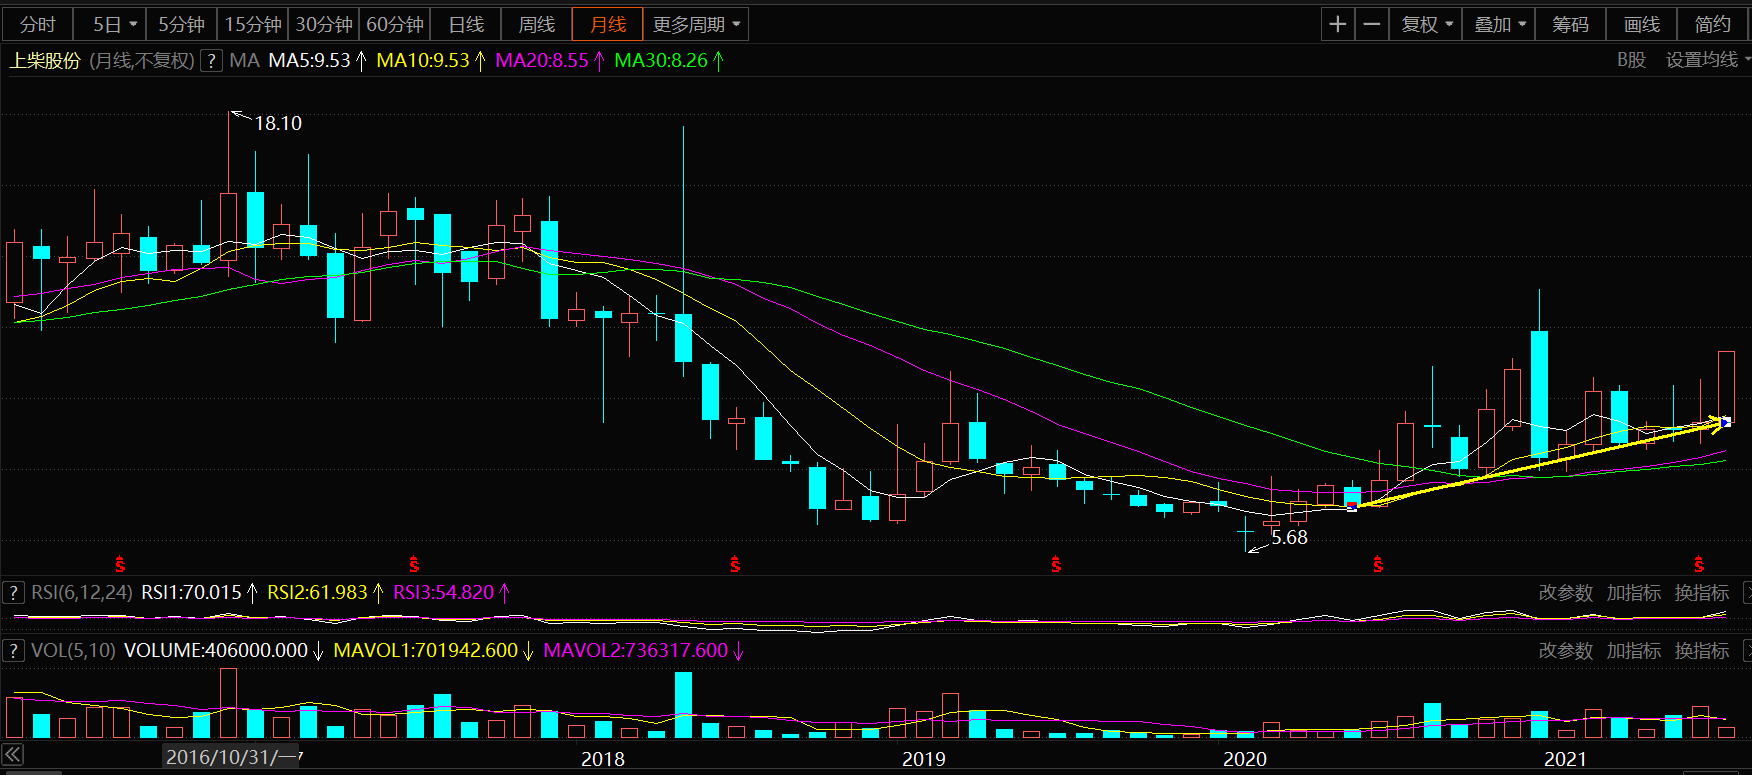Open the RSI indicator help question mark
This screenshot has width=1752, height=775.
click(13, 593)
